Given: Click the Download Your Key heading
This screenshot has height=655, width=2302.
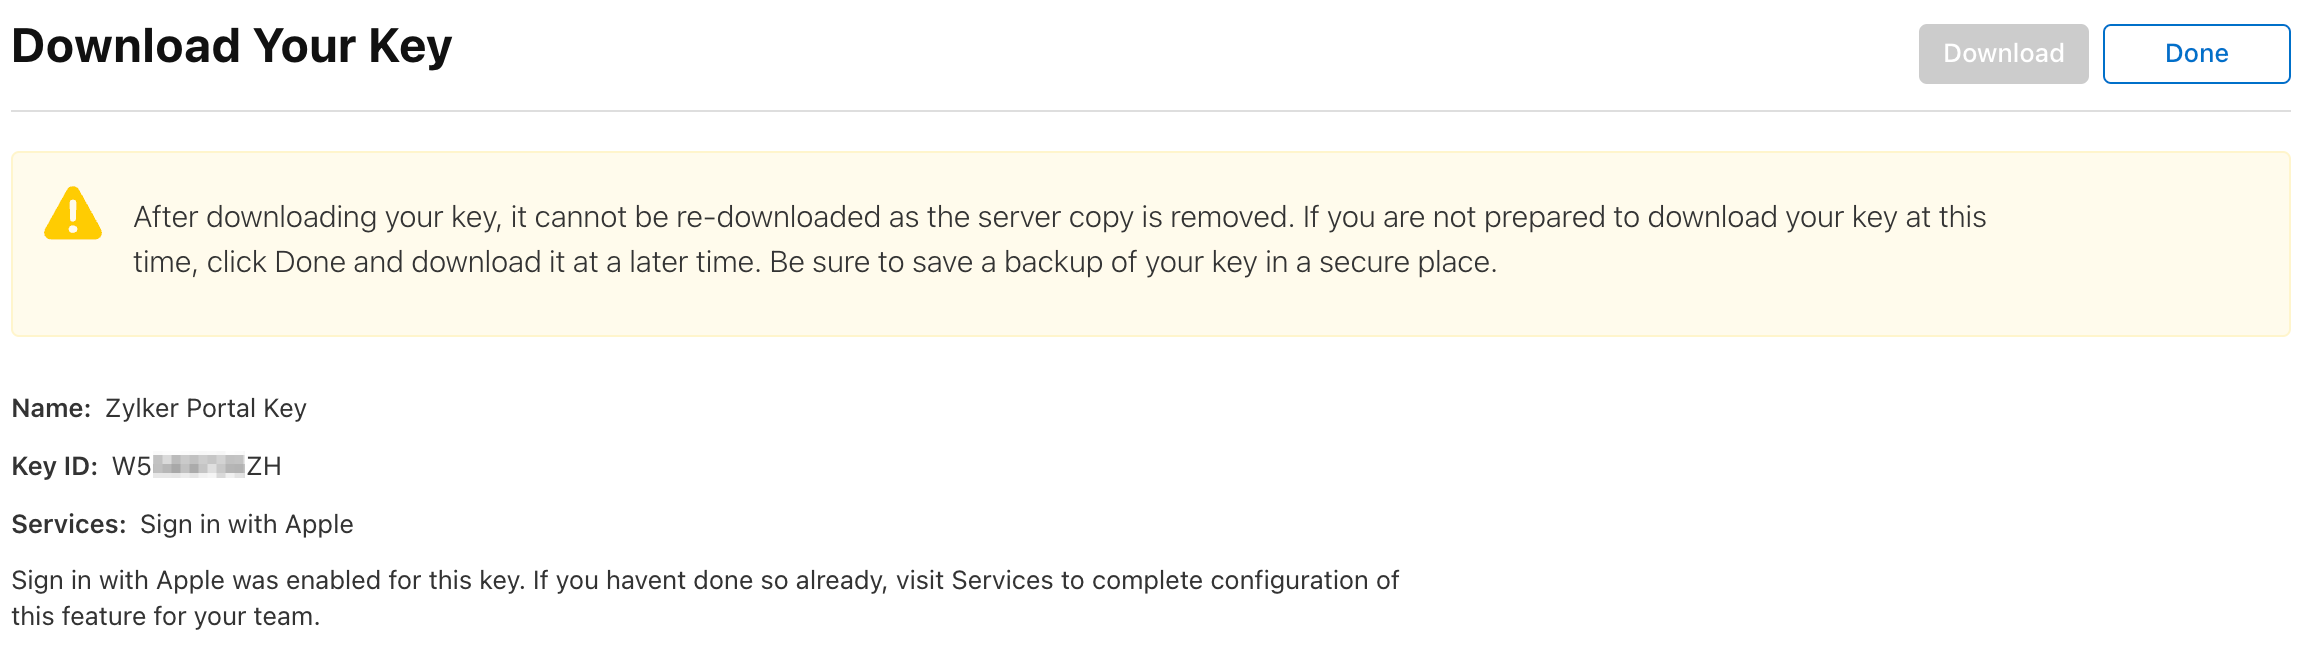Looking at the screenshot, I should (232, 47).
